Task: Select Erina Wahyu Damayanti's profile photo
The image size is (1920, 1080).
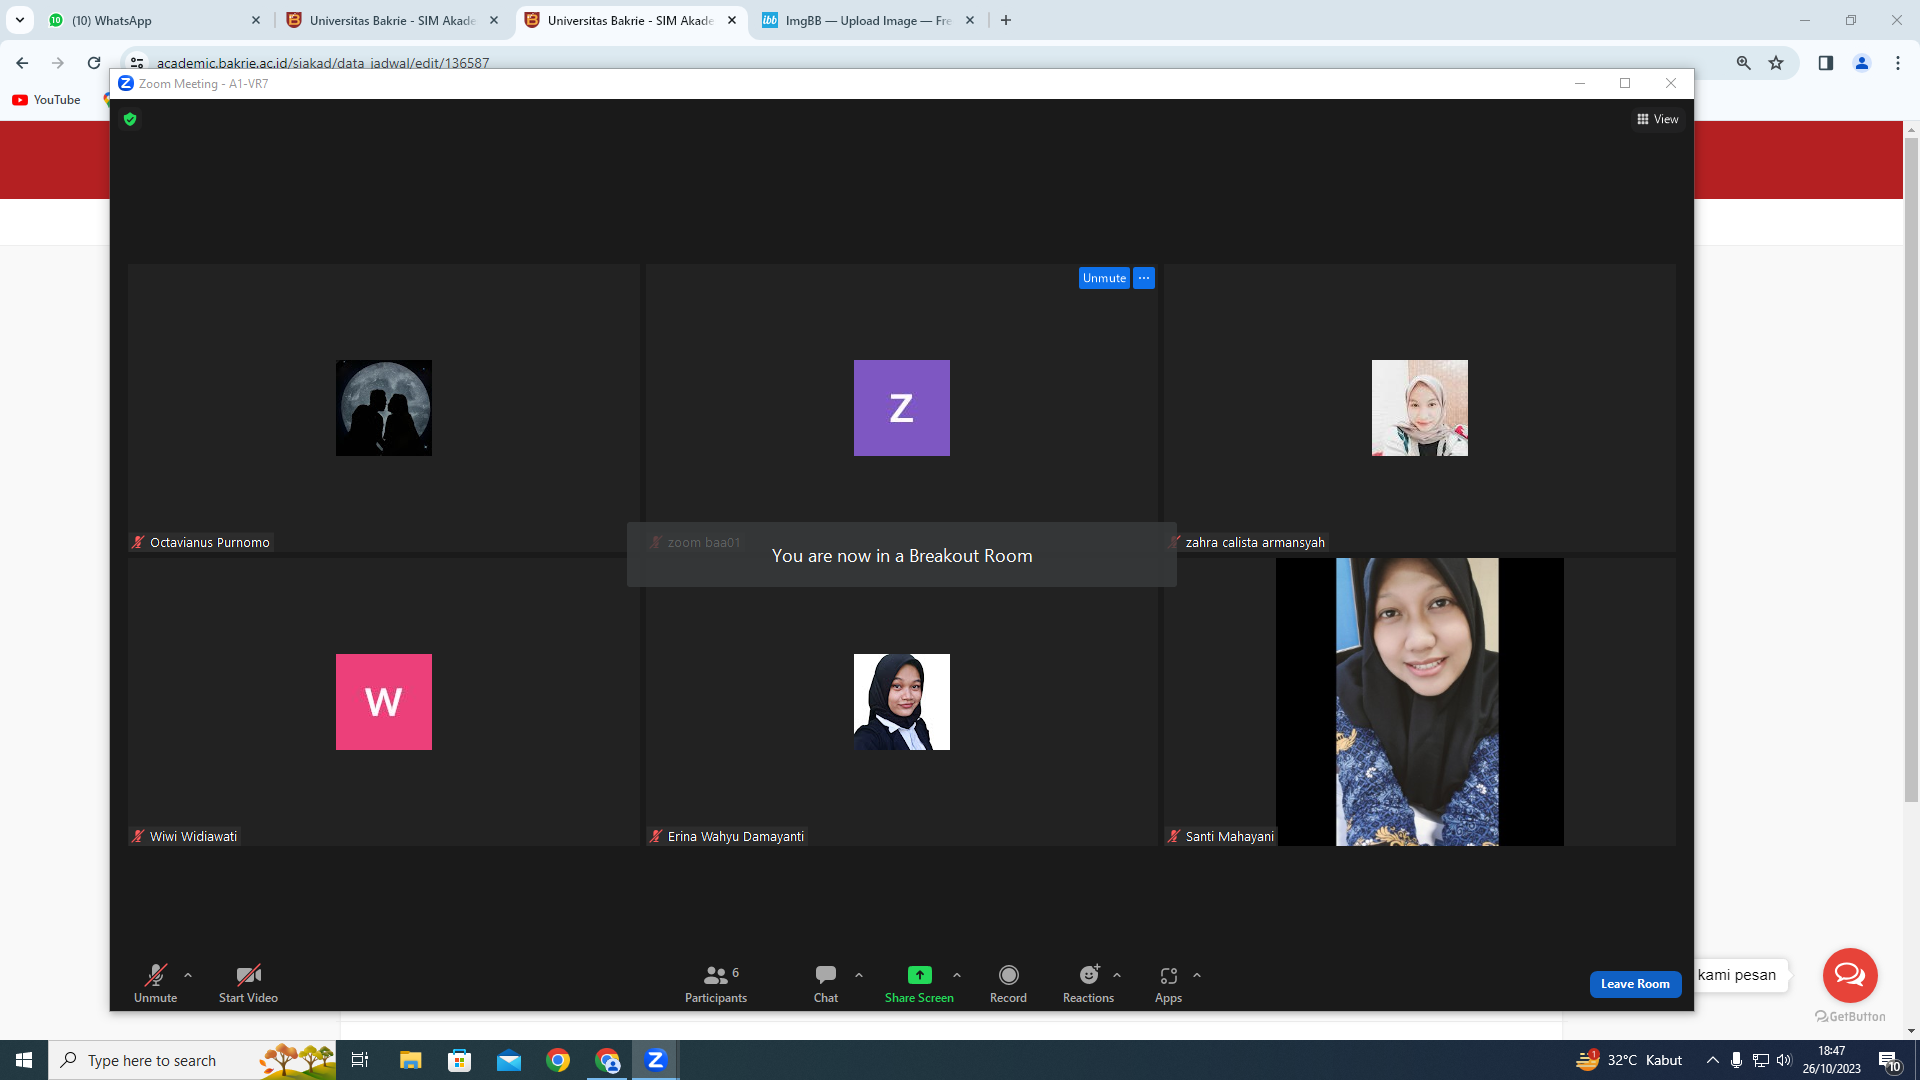Action: coord(902,702)
